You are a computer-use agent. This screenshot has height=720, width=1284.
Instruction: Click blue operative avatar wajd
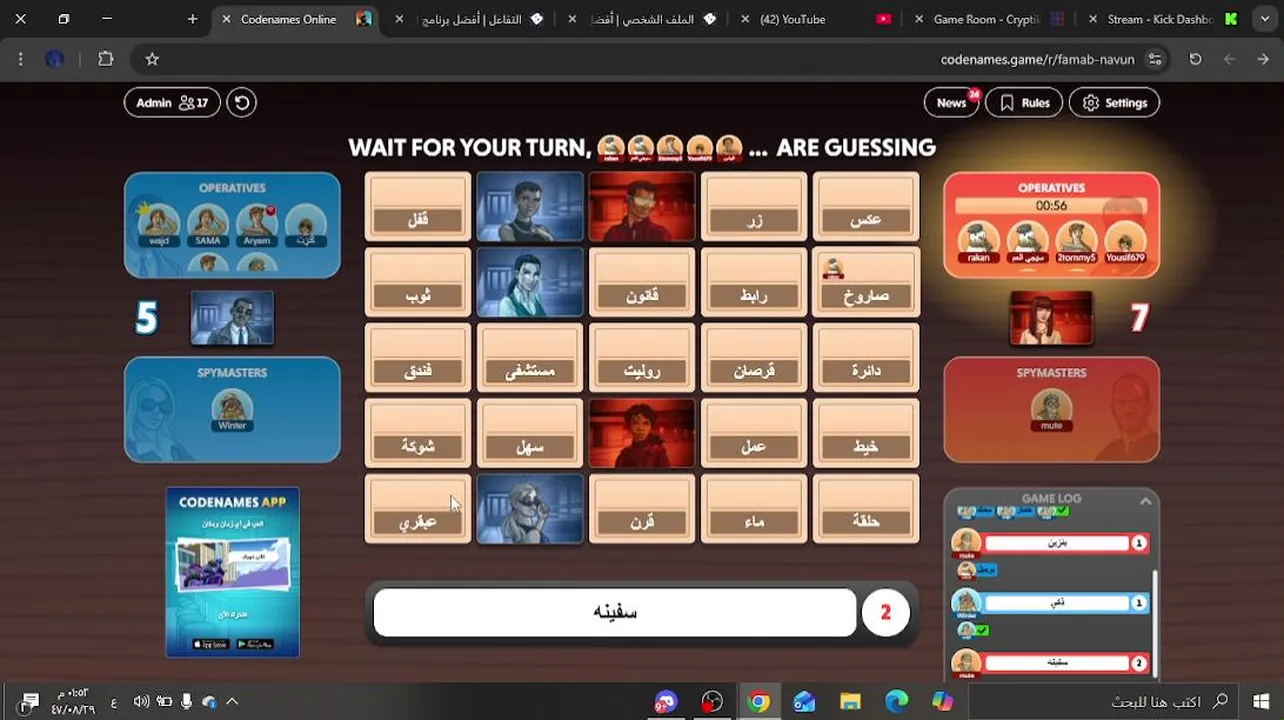158,226
